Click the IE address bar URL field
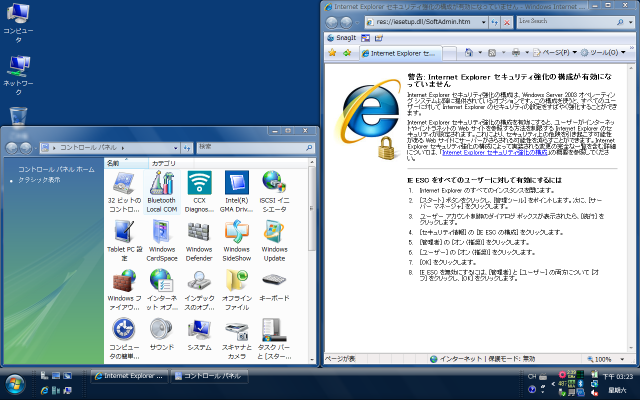 pos(423,22)
